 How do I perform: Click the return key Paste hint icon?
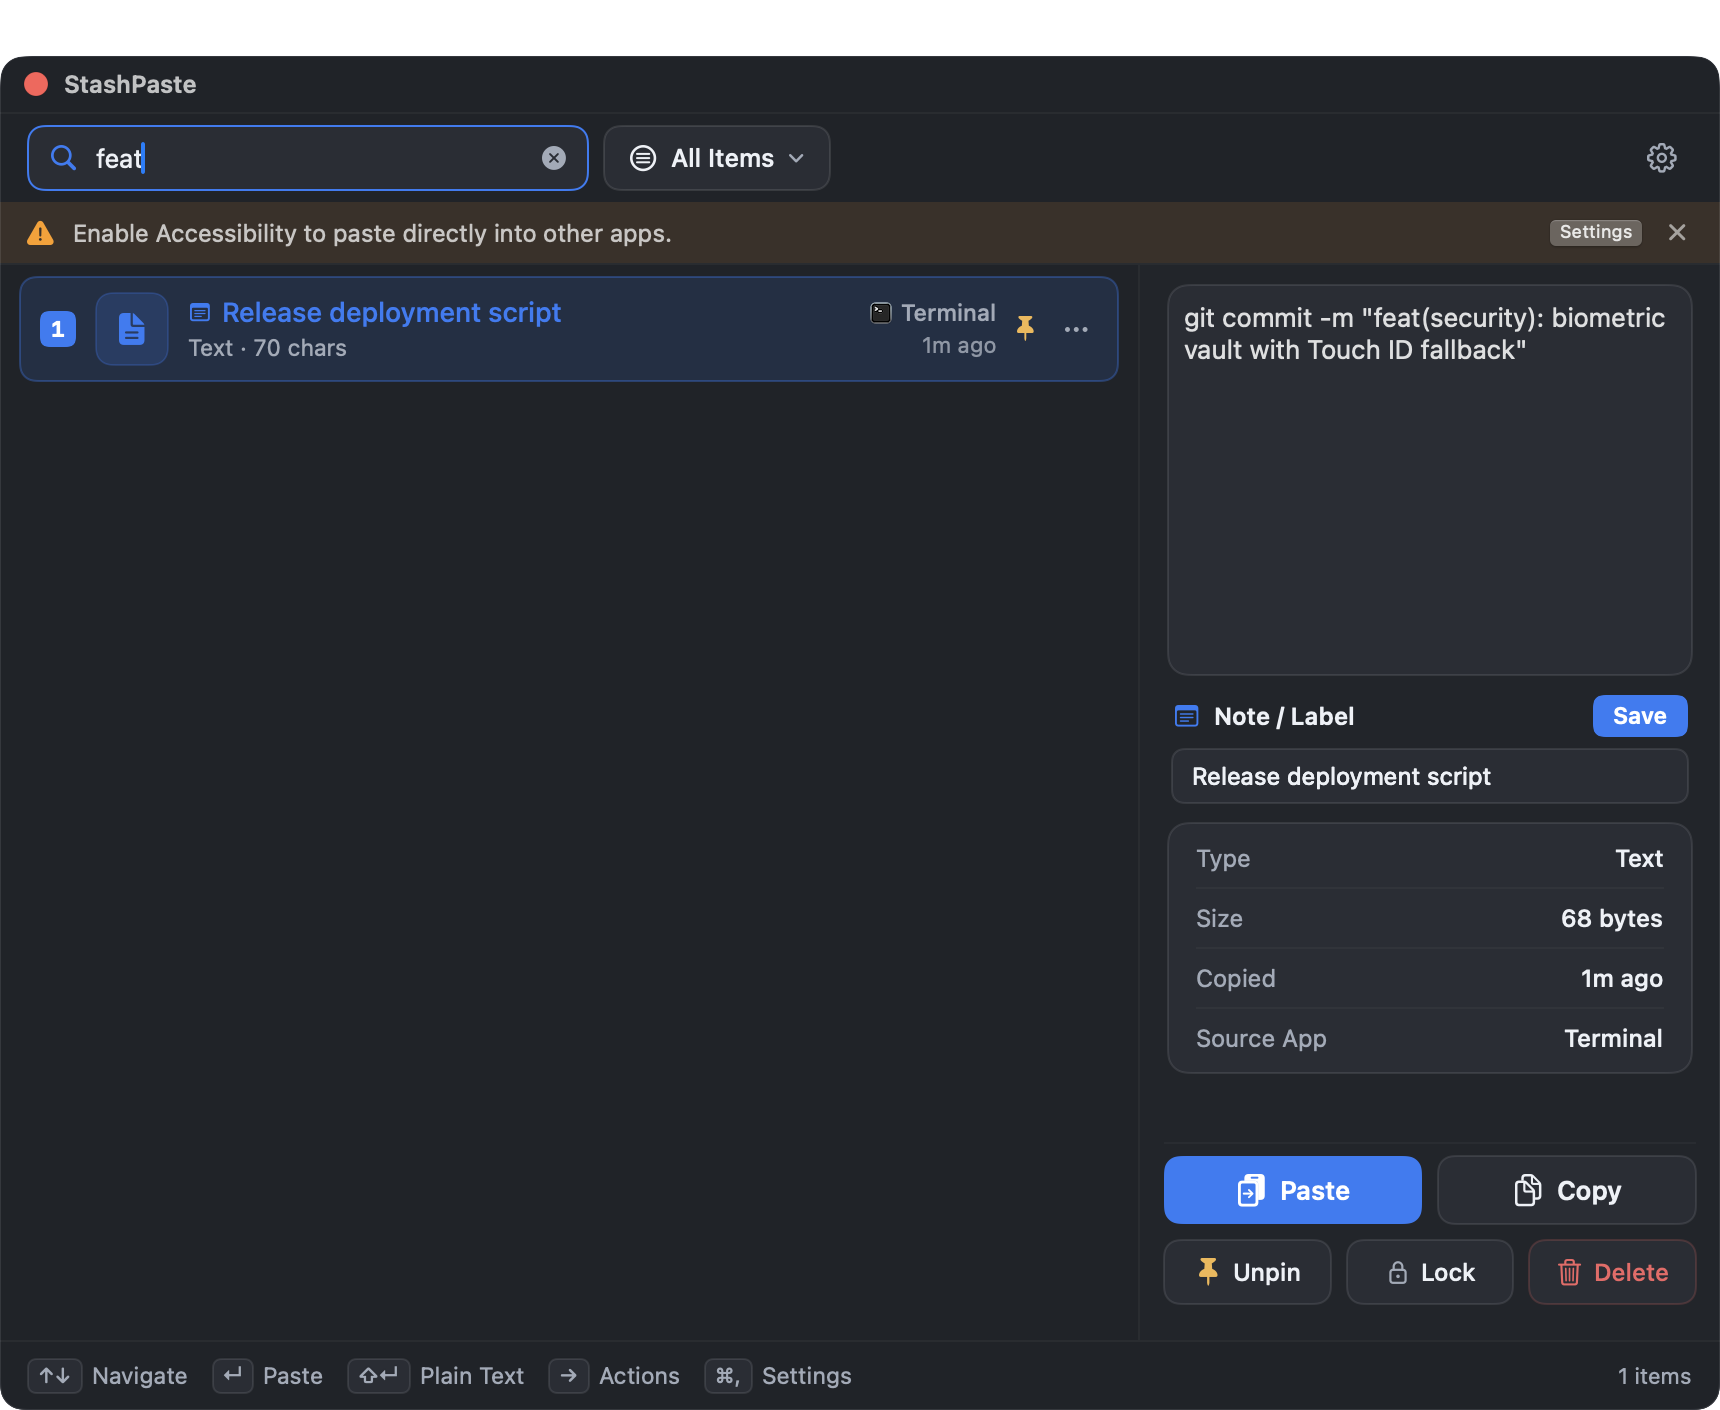(233, 1376)
